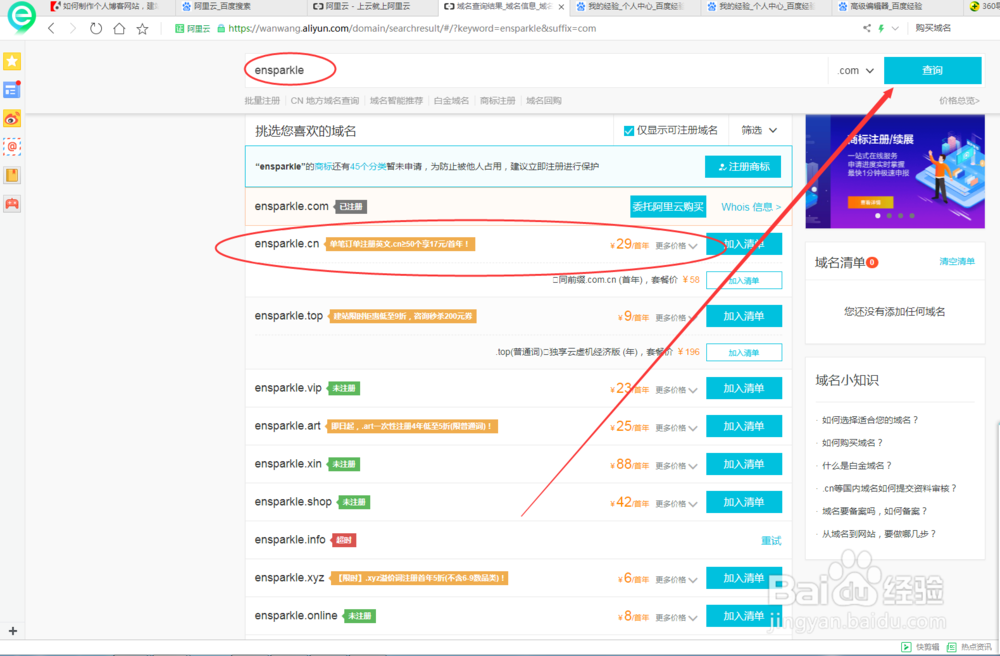Go back to the previous page
The width and height of the screenshot is (1000, 656).
(52, 29)
